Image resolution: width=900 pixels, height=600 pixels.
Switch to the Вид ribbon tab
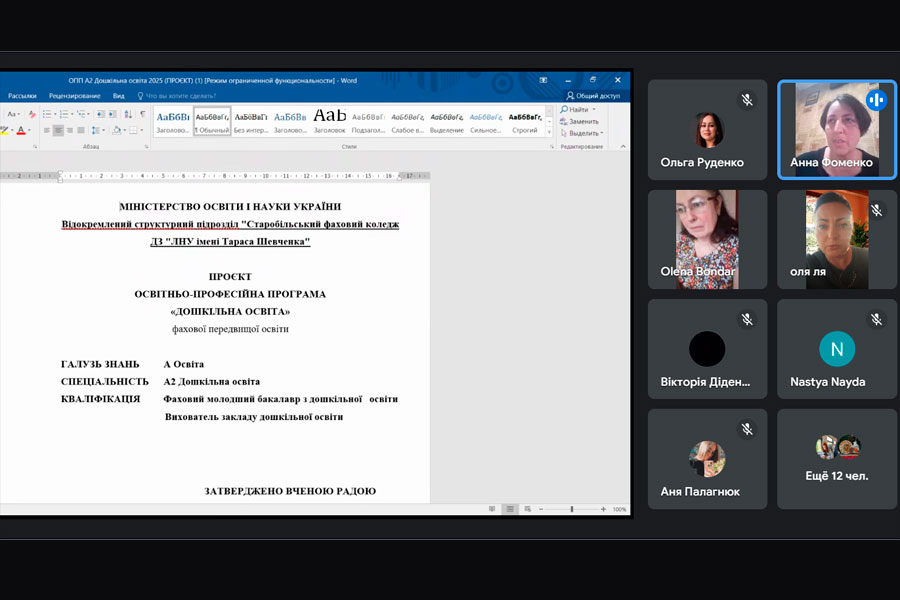[118, 96]
